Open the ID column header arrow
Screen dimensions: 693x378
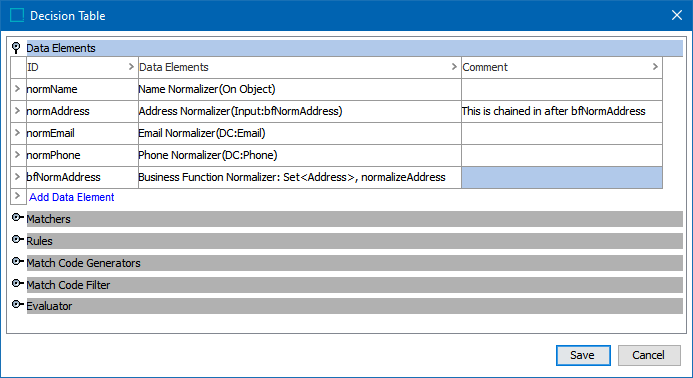[x=131, y=67]
